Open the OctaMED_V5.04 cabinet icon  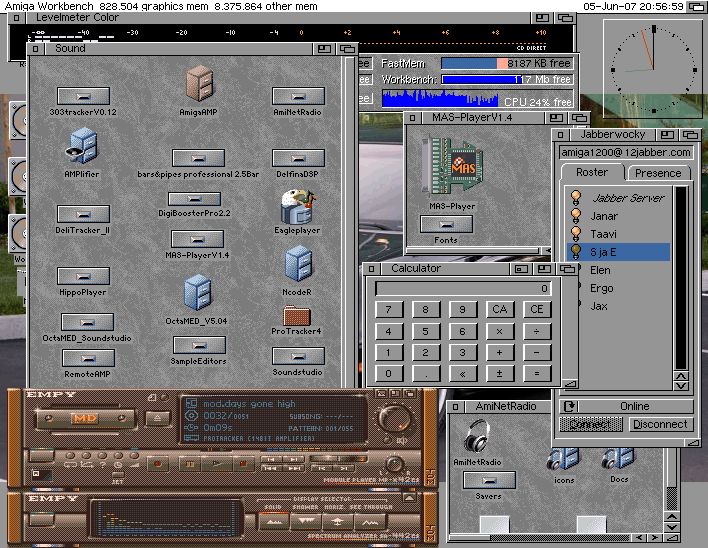[197, 293]
